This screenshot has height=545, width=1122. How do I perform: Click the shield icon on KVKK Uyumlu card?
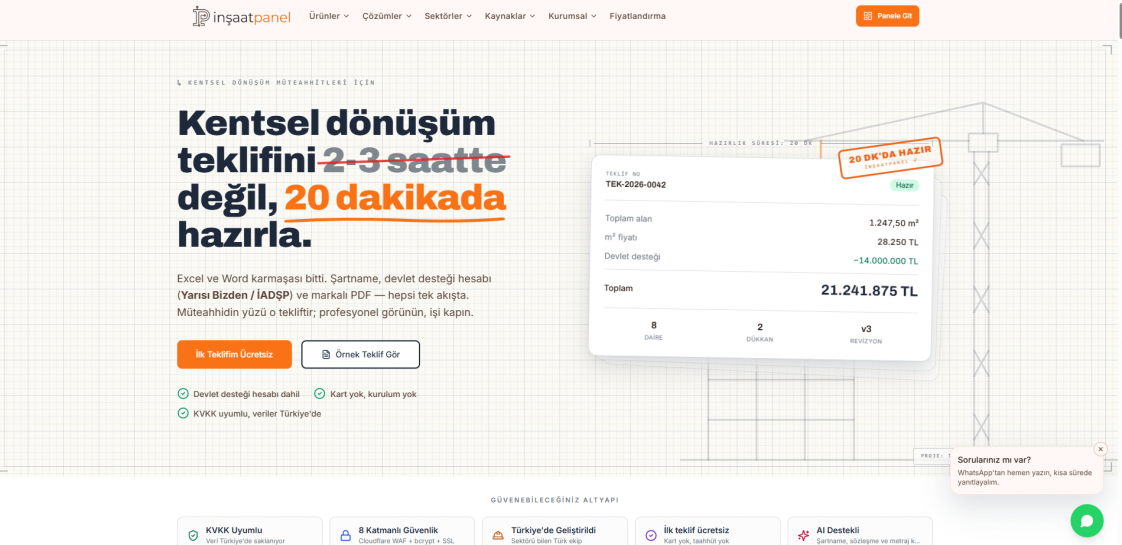193,535
